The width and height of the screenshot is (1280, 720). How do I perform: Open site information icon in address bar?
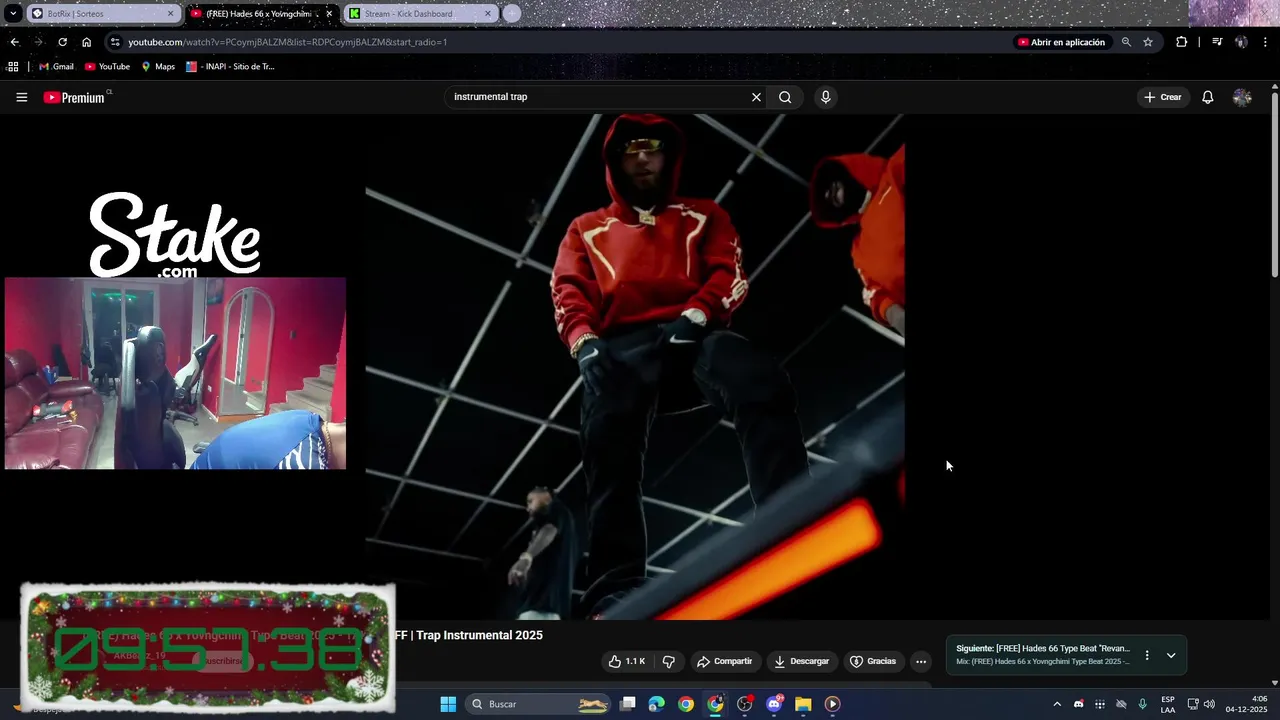[x=115, y=42]
